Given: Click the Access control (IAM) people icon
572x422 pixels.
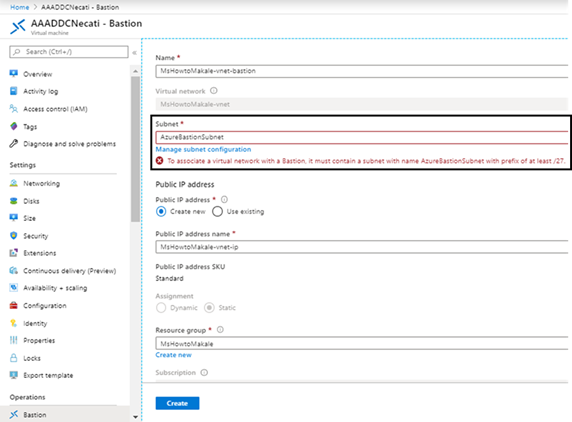Looking at the screenshot, I should pyautogui.click(x=13, y=108).
